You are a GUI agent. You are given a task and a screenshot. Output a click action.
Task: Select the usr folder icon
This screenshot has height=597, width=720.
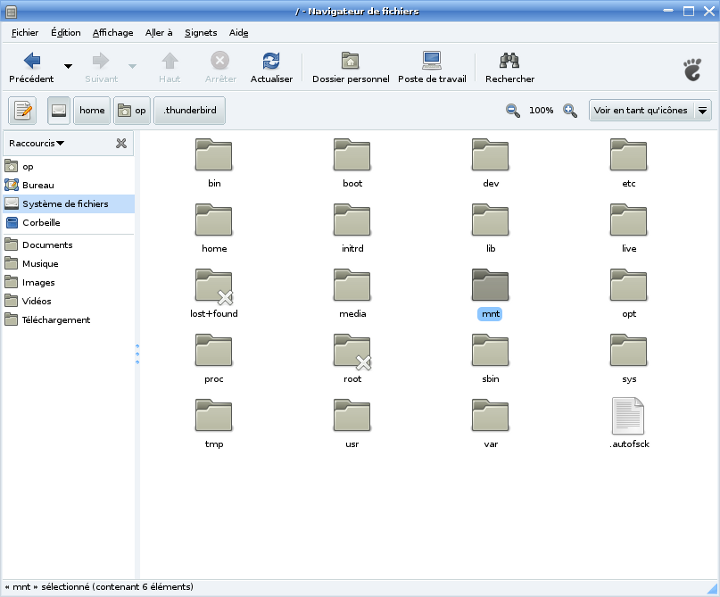[352, 416]
